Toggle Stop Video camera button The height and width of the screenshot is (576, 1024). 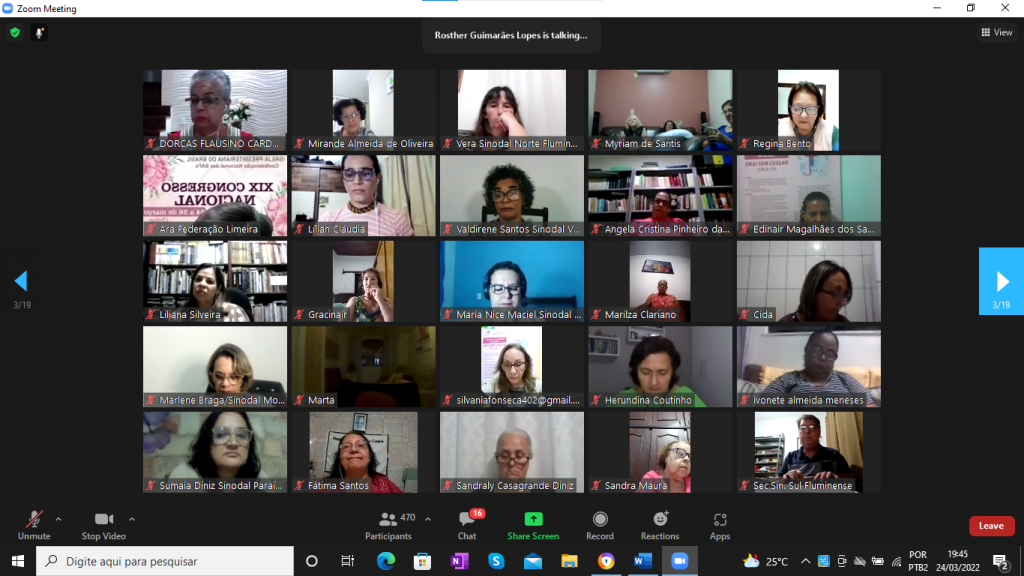click(103, 525)
